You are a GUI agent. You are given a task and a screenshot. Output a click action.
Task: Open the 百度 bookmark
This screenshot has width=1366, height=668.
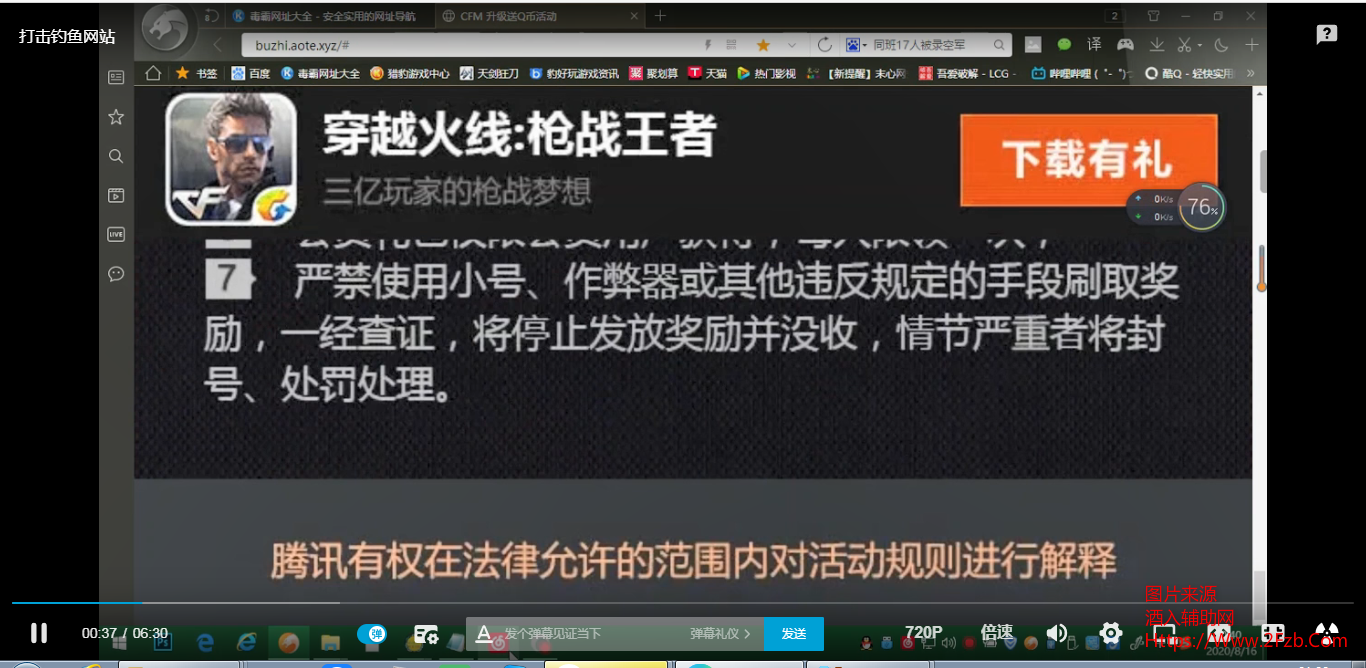coord(251,73)
